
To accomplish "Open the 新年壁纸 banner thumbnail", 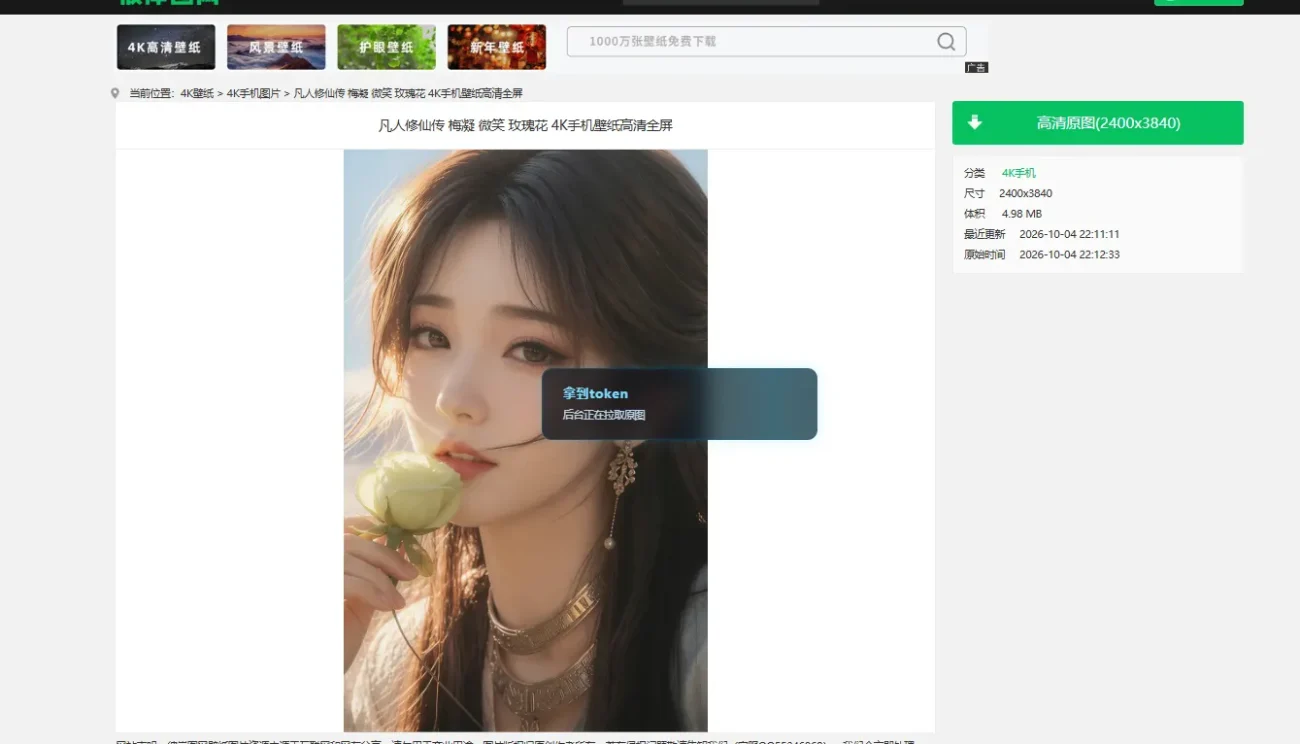I will pos(496,47).
